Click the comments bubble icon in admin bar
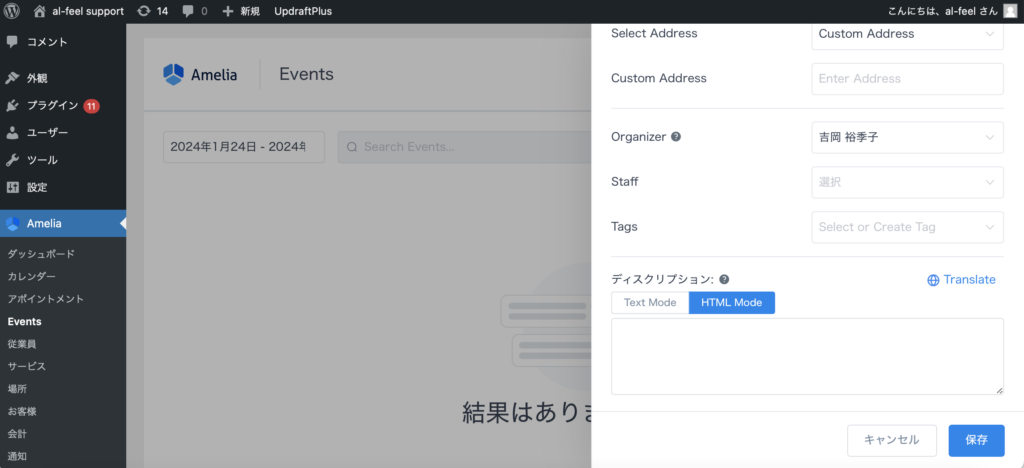 point(188,11)
